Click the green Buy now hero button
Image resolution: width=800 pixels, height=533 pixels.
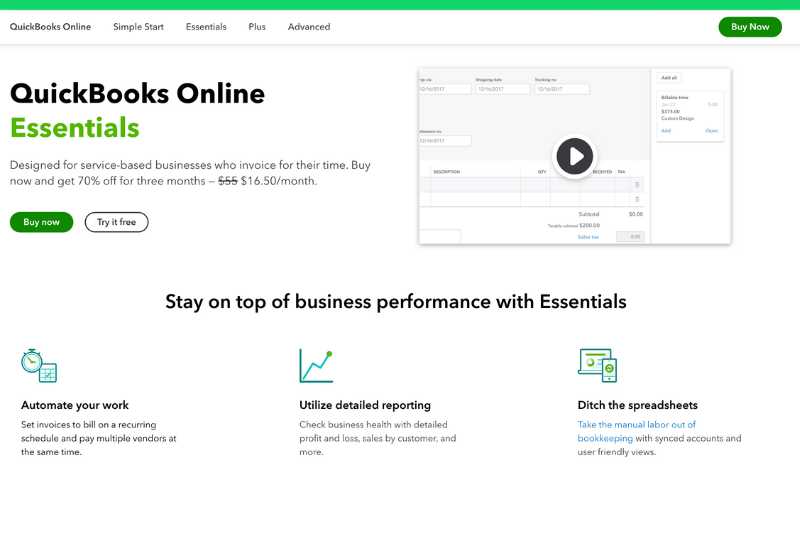point(41,222)
